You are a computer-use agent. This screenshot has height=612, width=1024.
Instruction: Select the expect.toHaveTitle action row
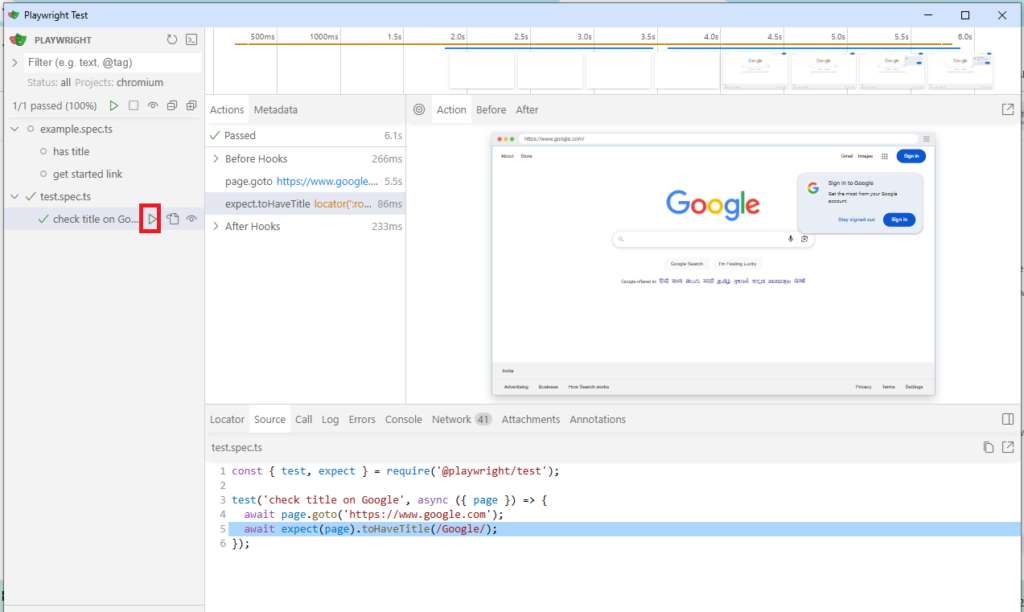pos(306,204)
